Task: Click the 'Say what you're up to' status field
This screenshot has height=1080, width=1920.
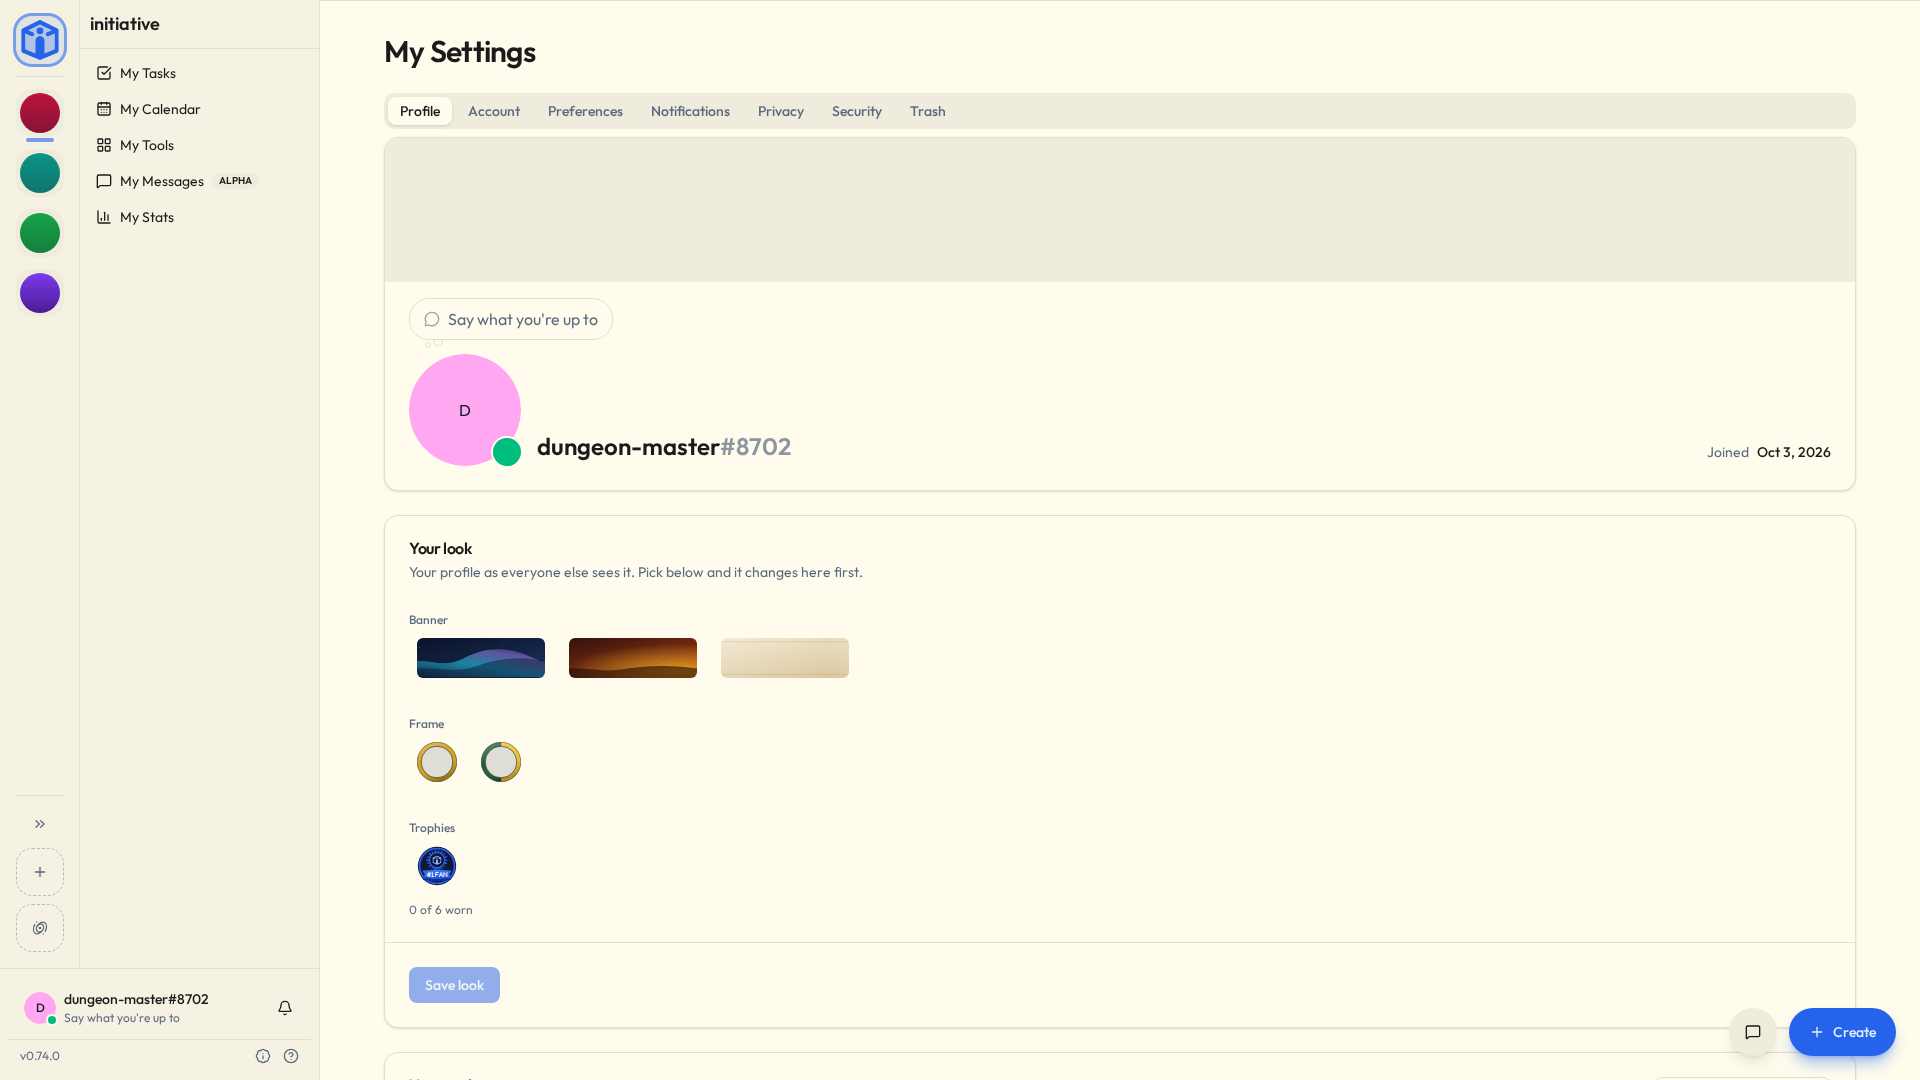Action: coord(511,319)
